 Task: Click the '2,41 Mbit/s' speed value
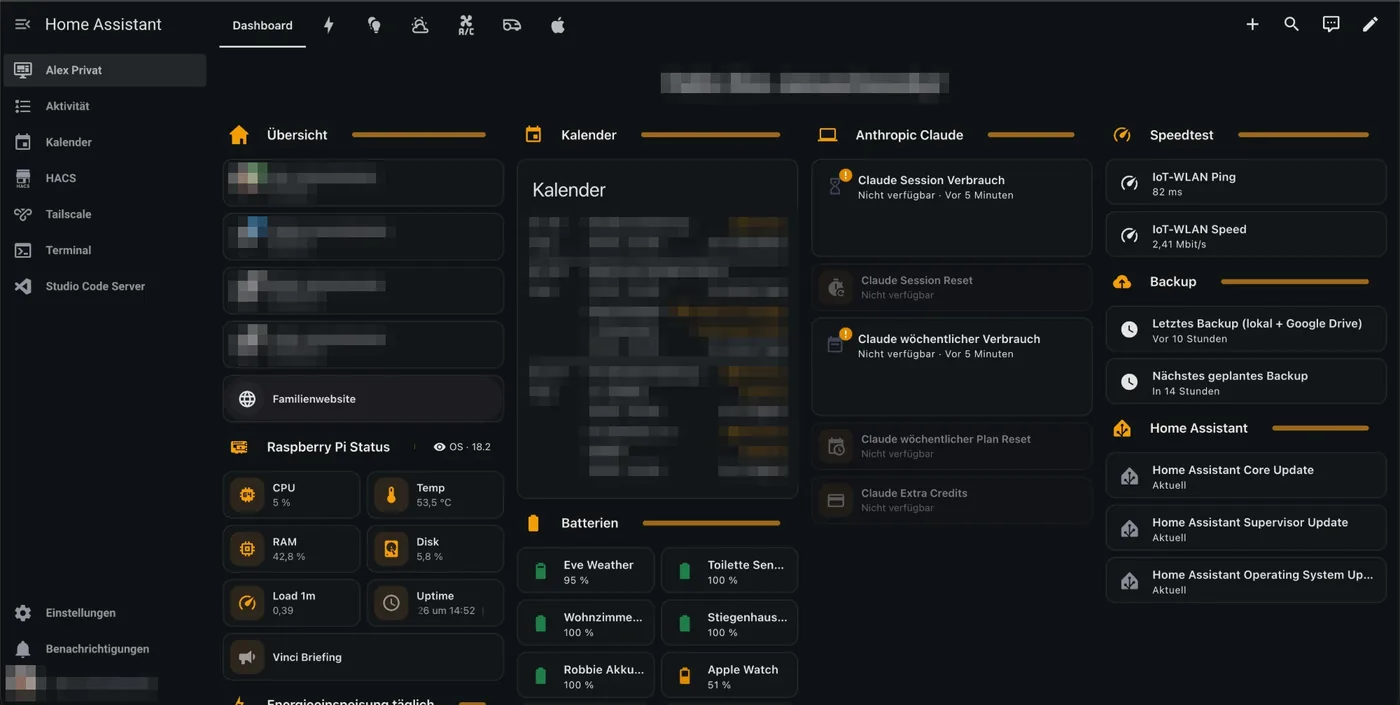(x=1179, y=244)
